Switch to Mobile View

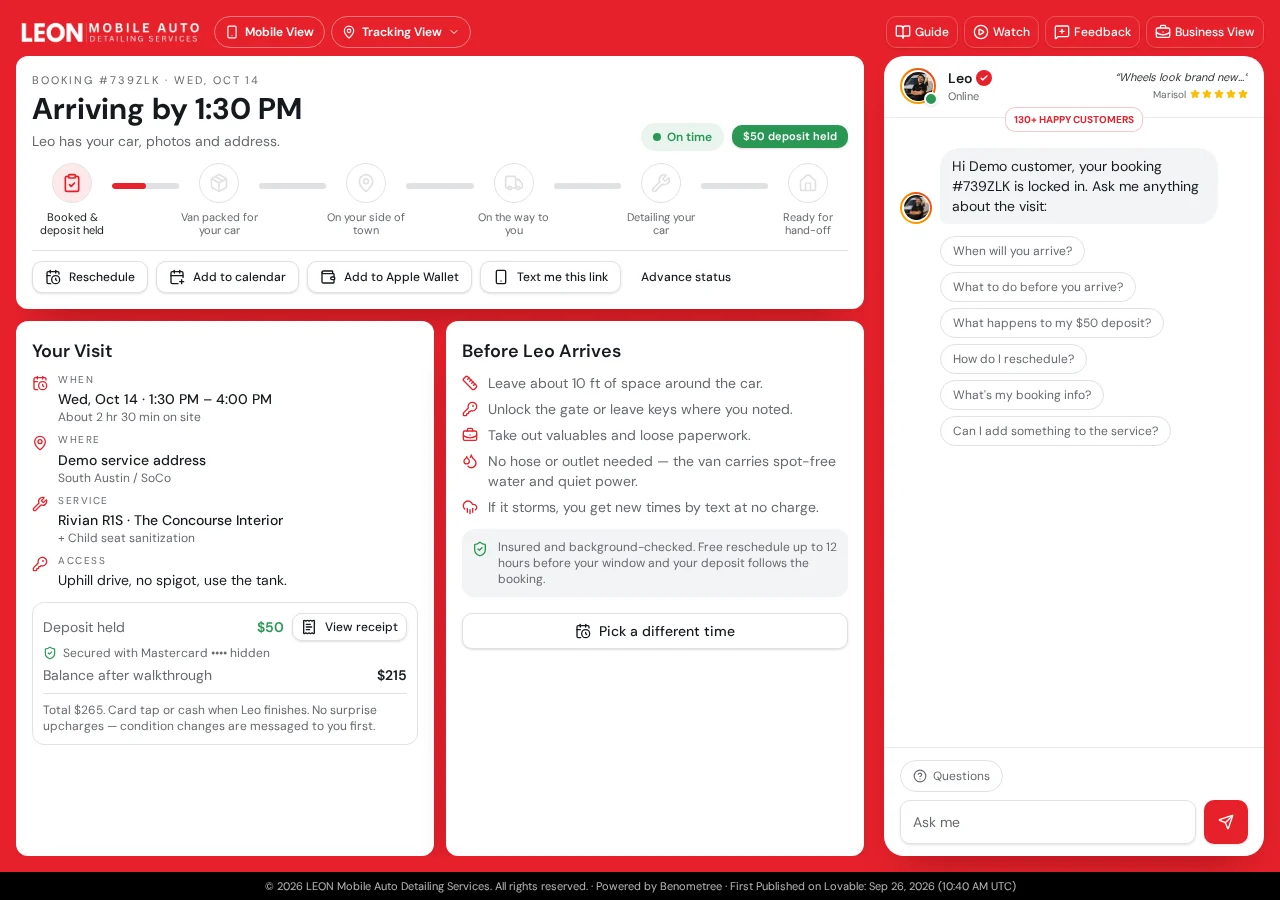(x=269, y=32)
